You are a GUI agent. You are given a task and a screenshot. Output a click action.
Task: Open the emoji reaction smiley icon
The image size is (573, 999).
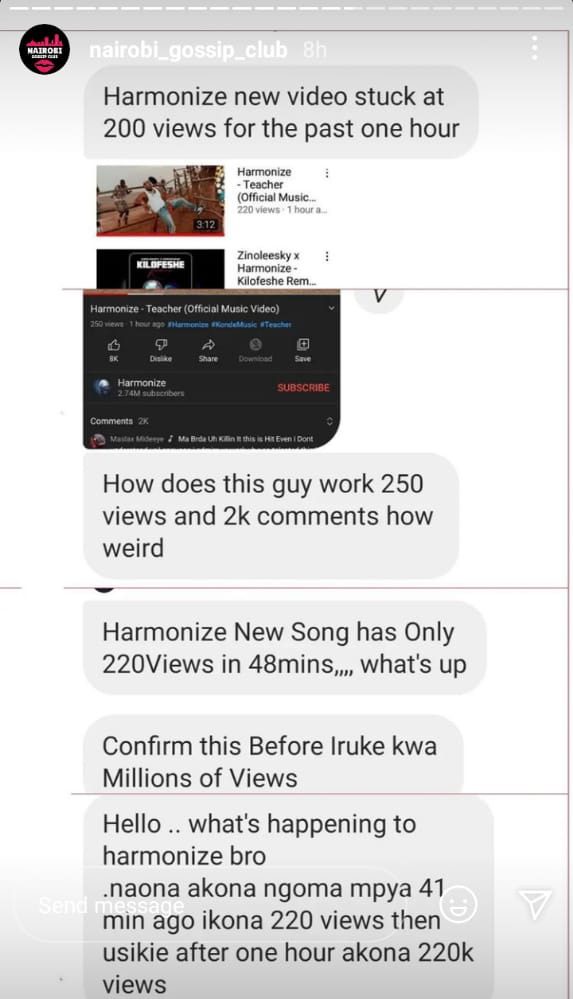459,904
